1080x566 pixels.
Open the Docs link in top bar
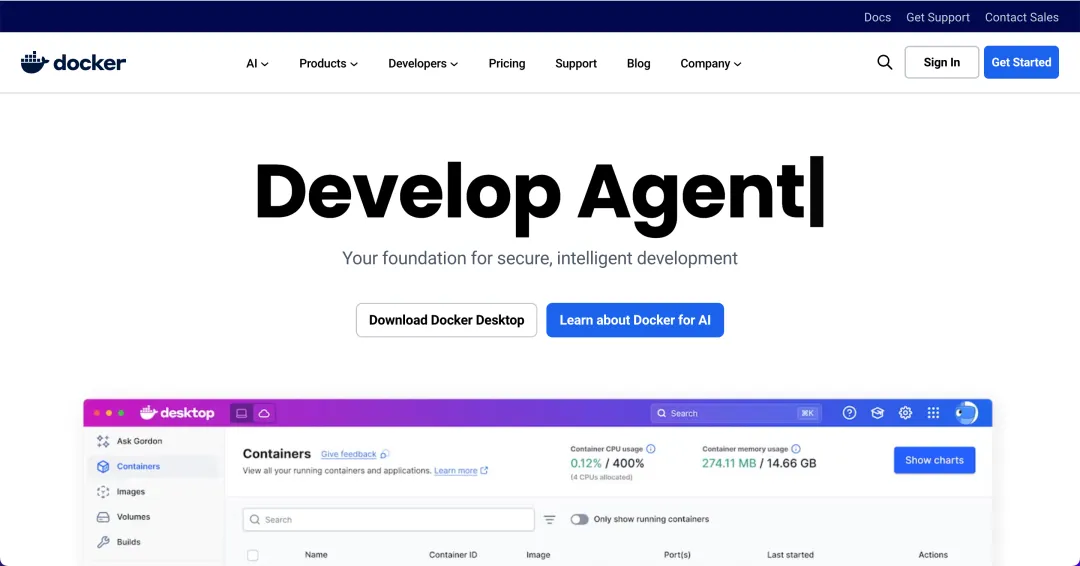coord(878,17)
